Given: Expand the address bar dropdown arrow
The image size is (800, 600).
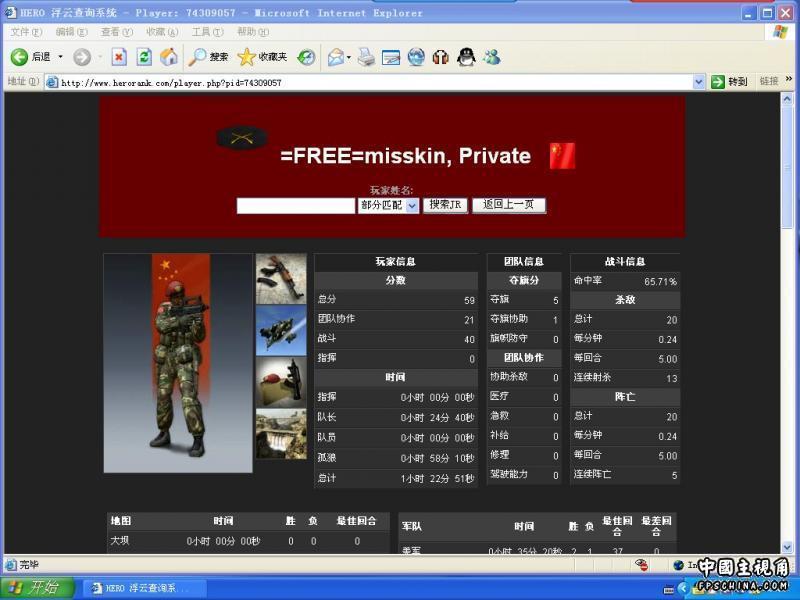Looking at the screenshot, I should point(698,82).
